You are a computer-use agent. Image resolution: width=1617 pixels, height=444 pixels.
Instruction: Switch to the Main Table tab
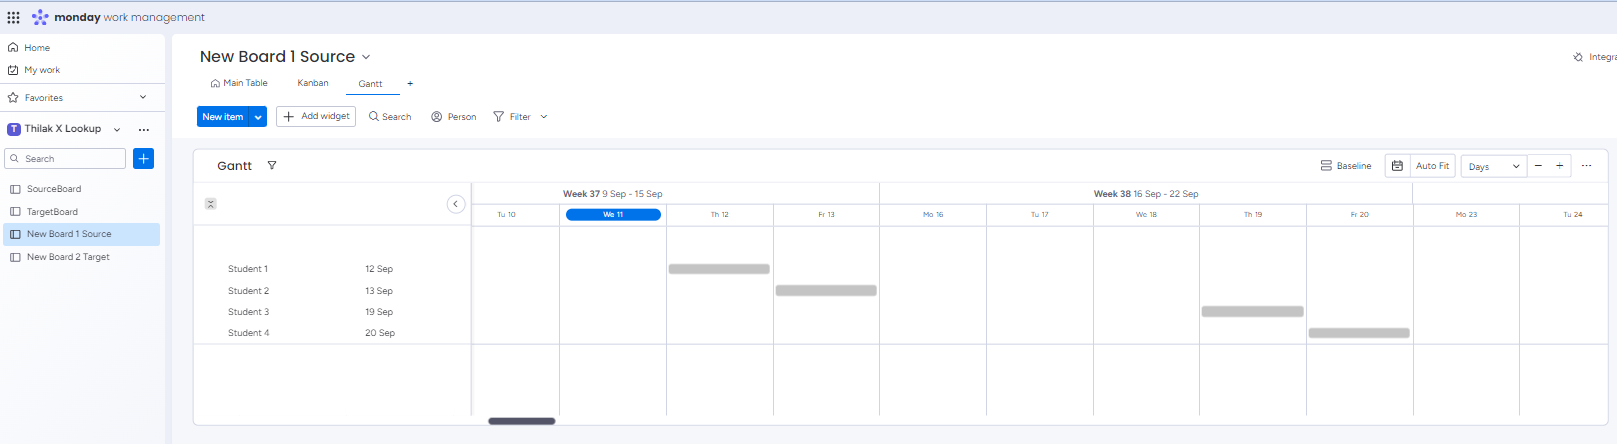pyautogui.click(x=239, y=84)
